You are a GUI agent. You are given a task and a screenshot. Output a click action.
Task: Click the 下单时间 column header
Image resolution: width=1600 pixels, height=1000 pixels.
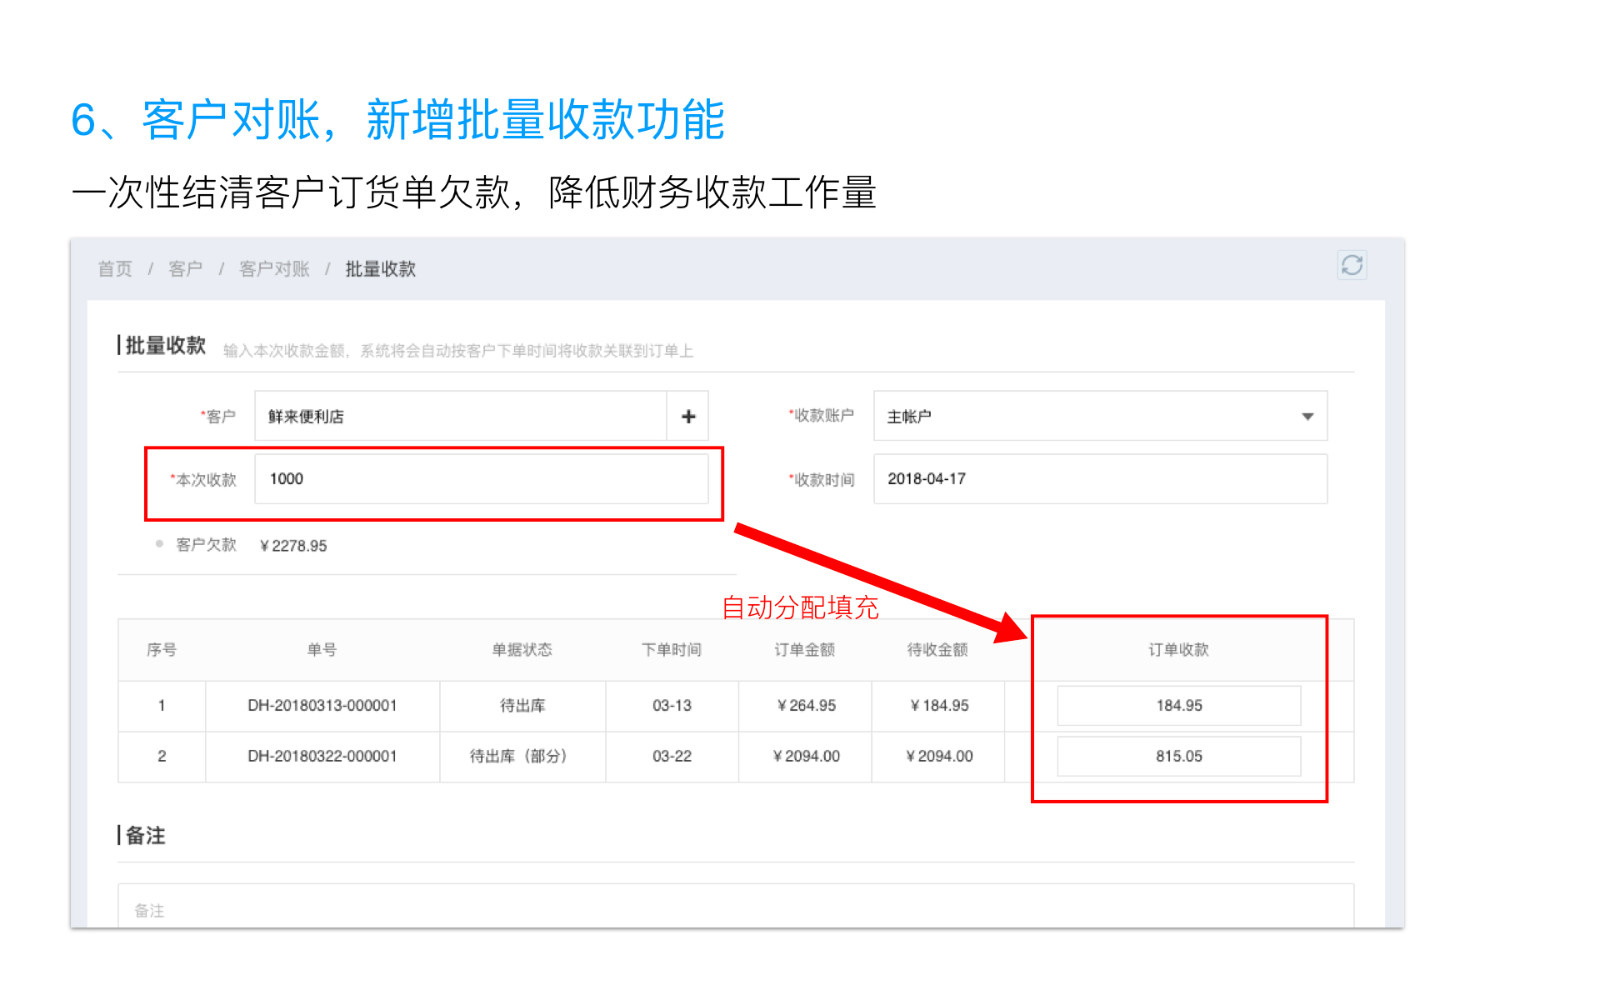(x=671, y=650)
